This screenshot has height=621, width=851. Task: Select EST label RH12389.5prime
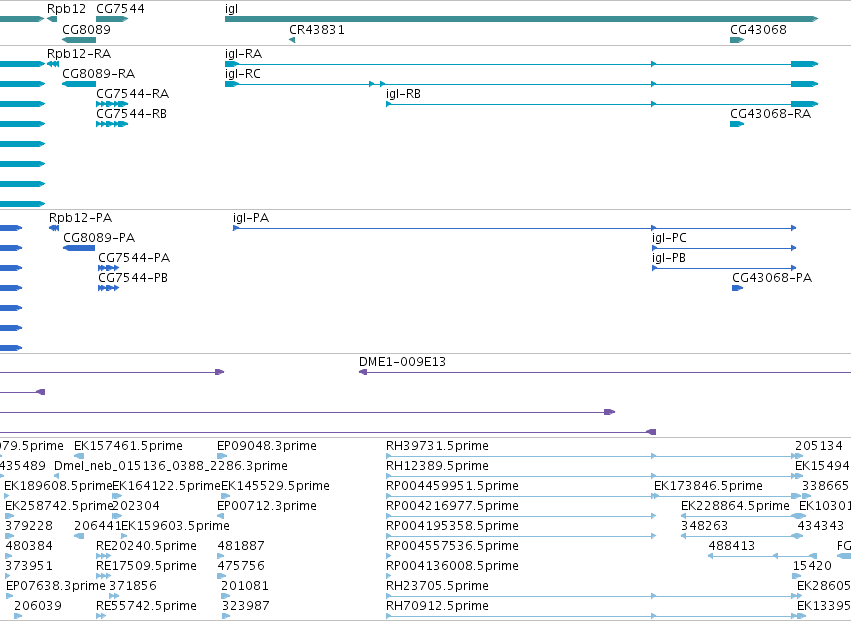point(437,466)
